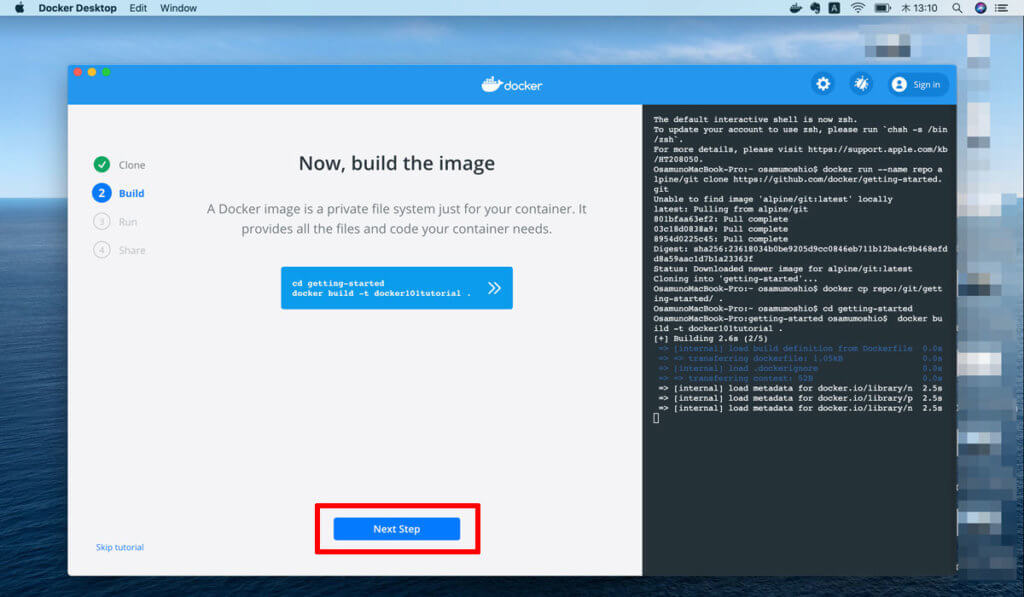Open Spotlight search magnifier icon

pyautogui.click(x=957, y=8)
